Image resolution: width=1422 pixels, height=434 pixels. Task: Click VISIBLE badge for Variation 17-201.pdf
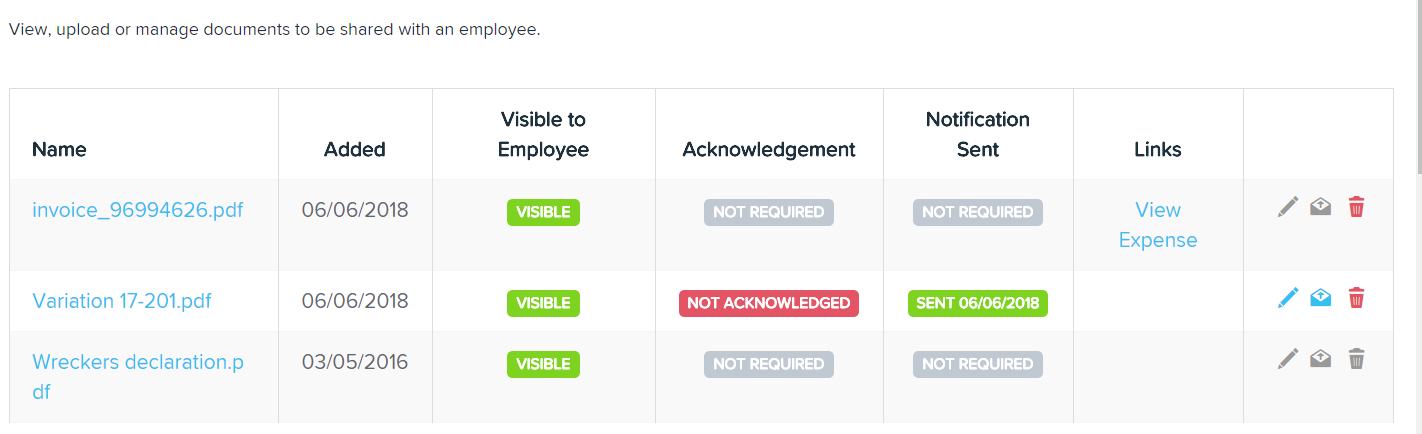(543, 303)
